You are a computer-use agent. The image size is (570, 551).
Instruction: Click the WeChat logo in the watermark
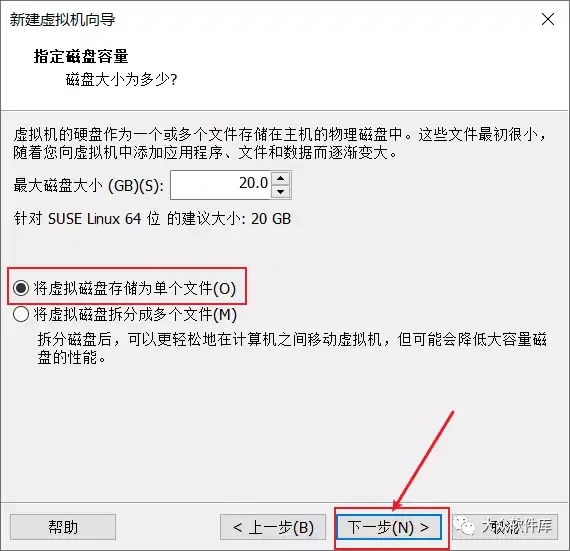coord(465,526)
